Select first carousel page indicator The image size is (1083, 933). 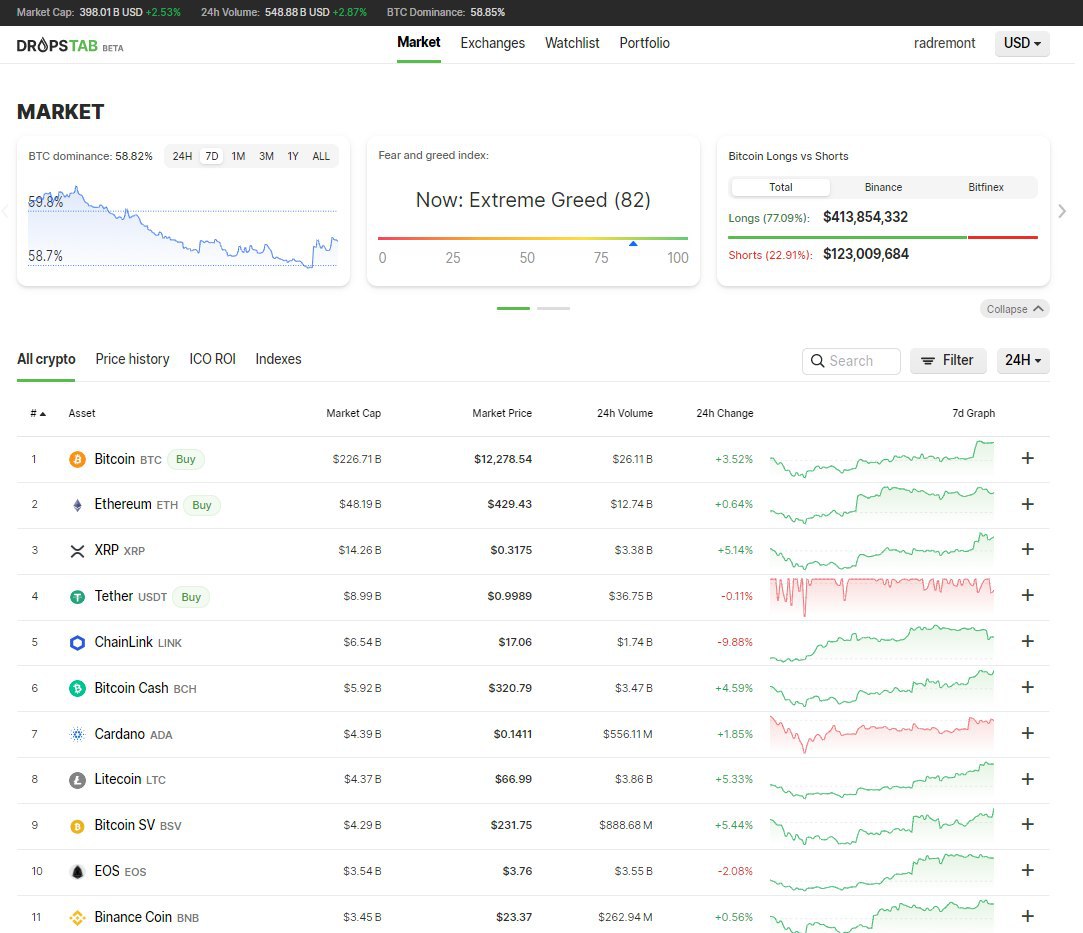tap(513, 308)
